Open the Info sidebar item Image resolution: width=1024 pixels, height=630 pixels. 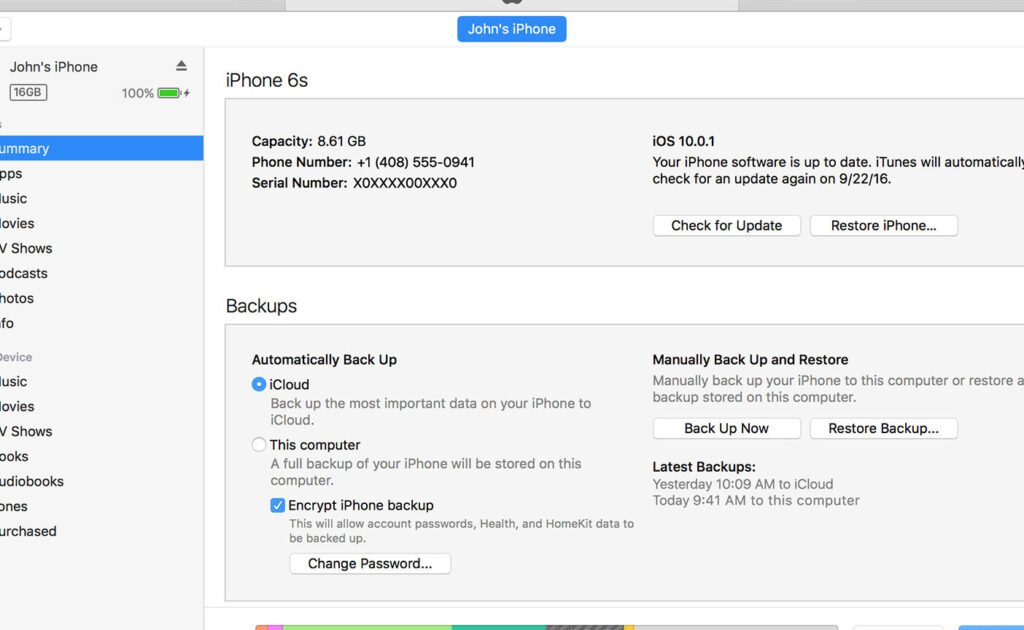[101, 323]
